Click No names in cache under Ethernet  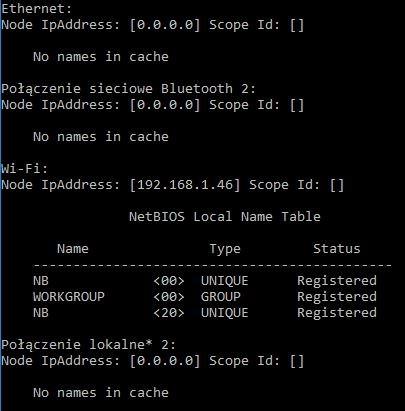(101, 57)
